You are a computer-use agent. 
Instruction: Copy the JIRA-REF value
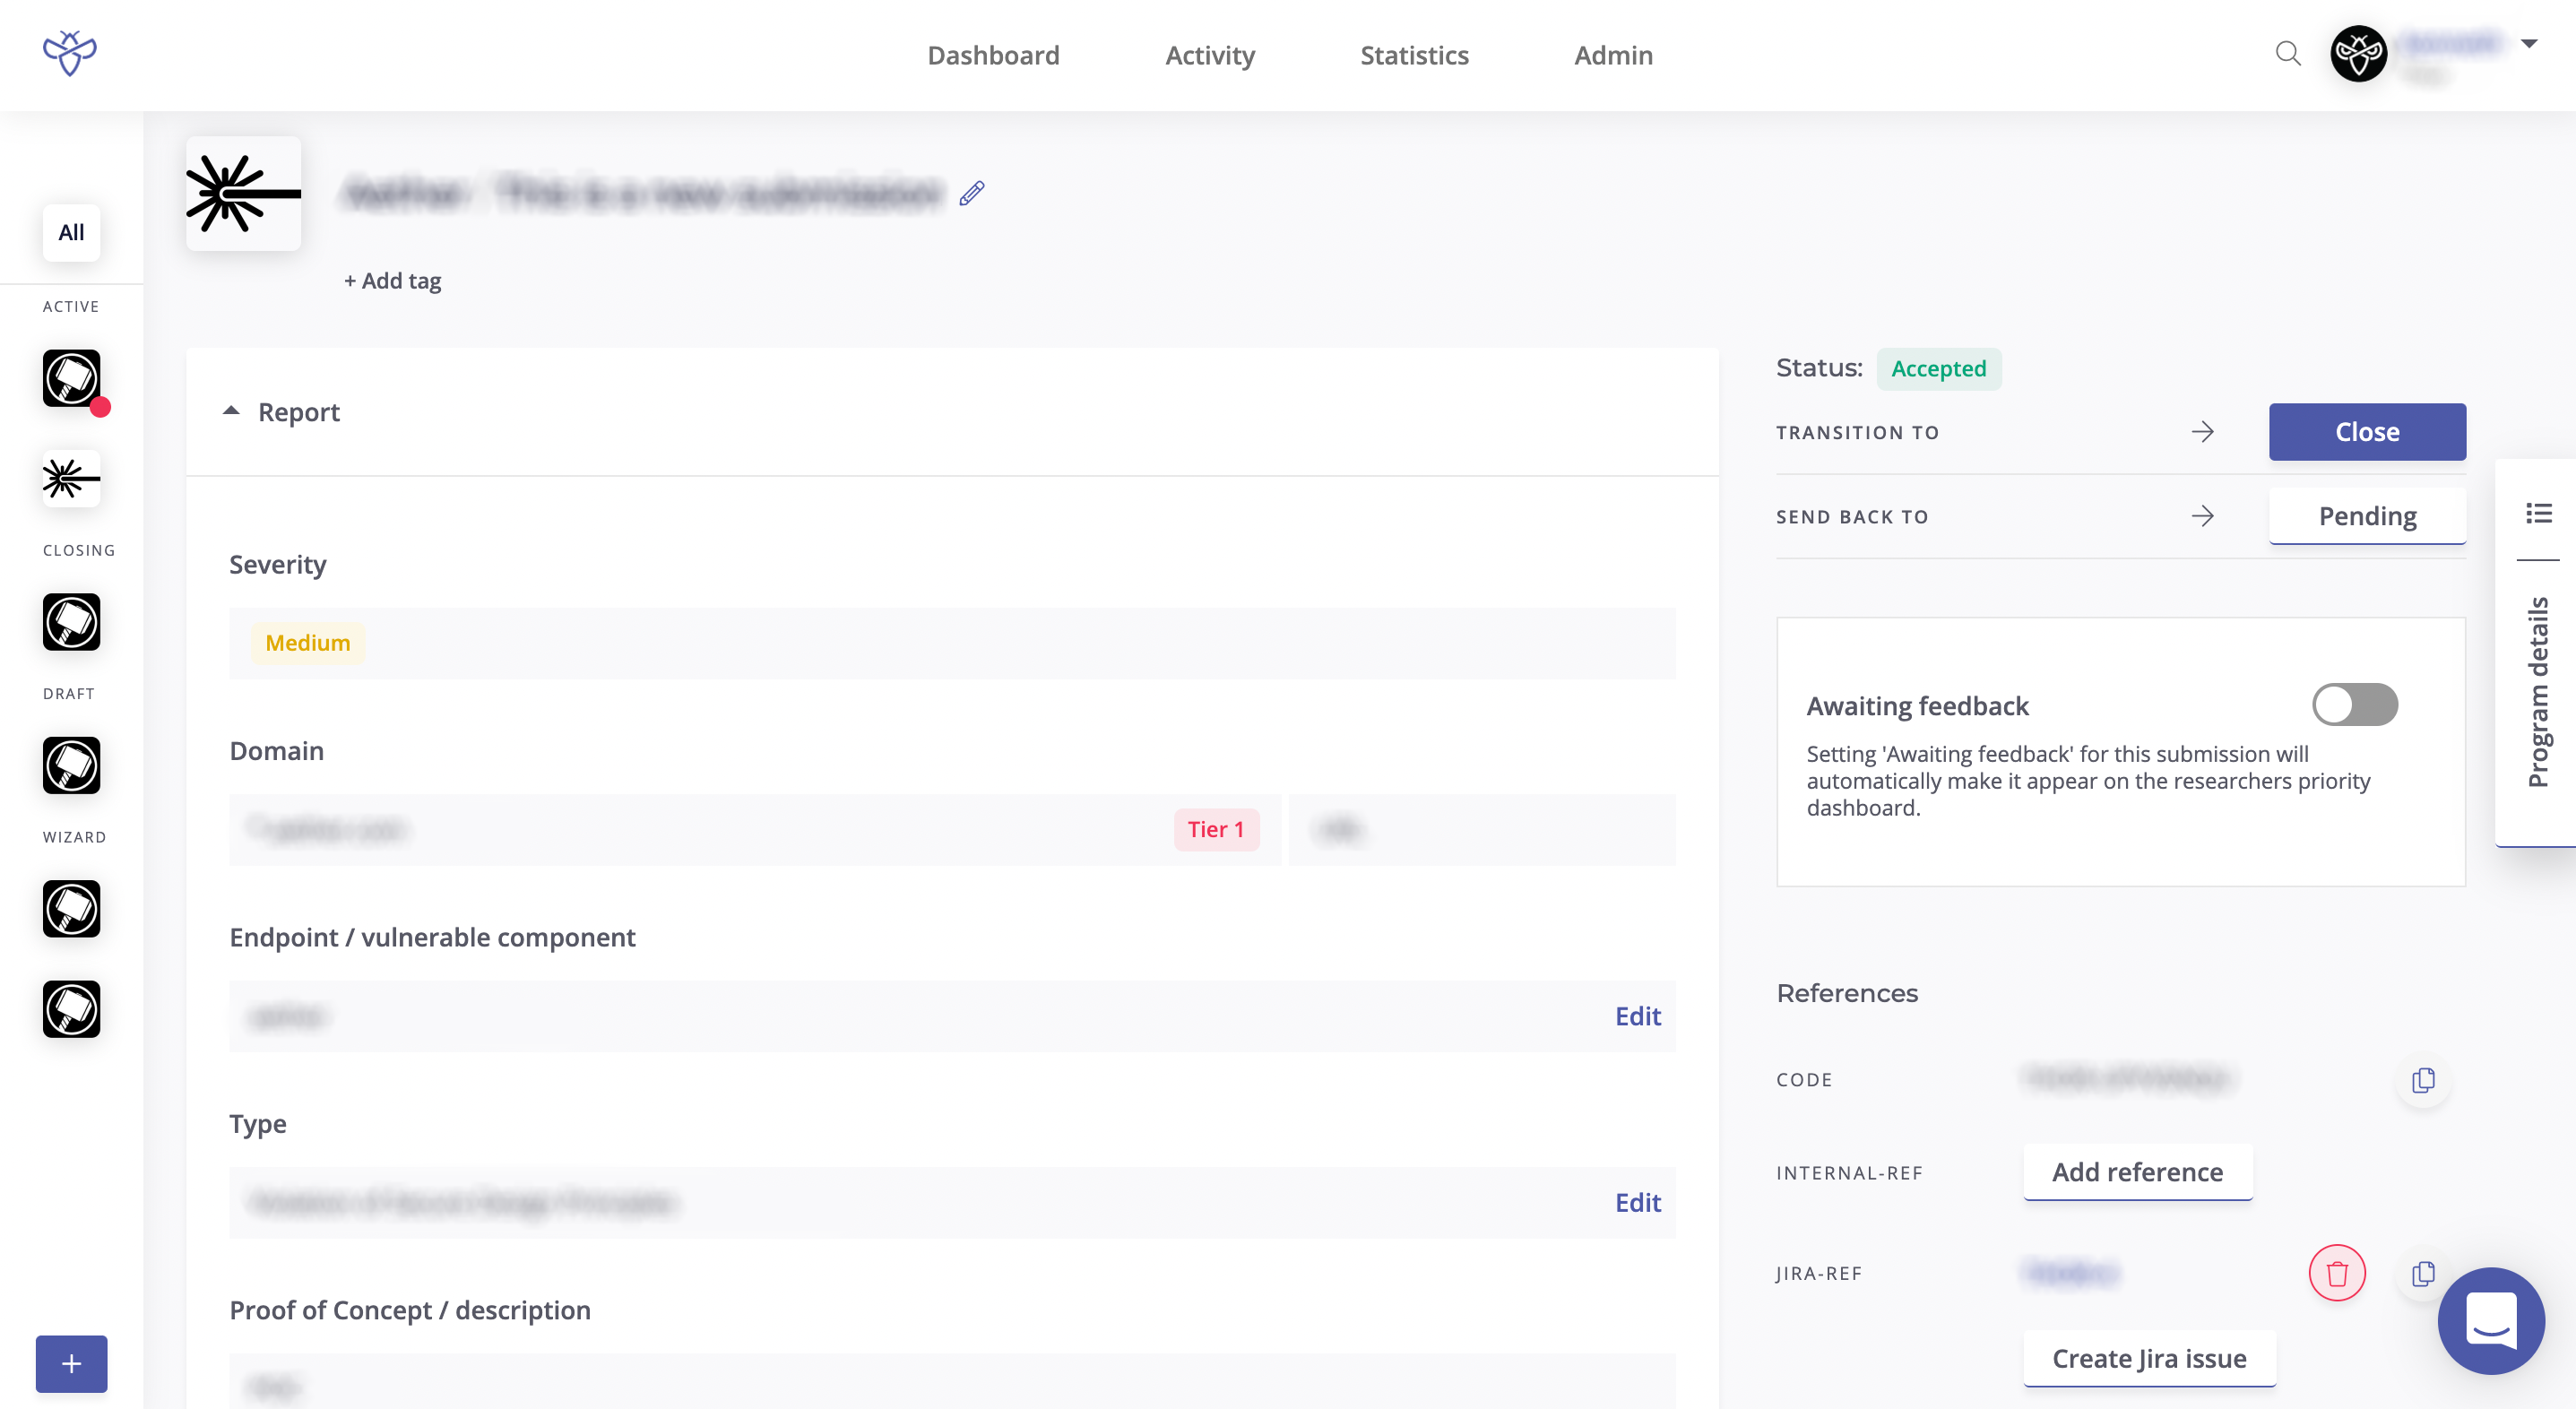click(x=2422, y=1273)
